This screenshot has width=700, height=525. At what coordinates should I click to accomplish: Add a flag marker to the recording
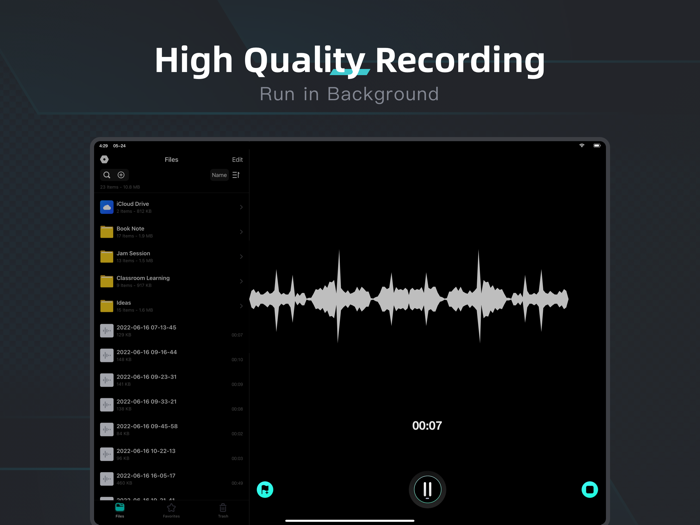point(265,490)
